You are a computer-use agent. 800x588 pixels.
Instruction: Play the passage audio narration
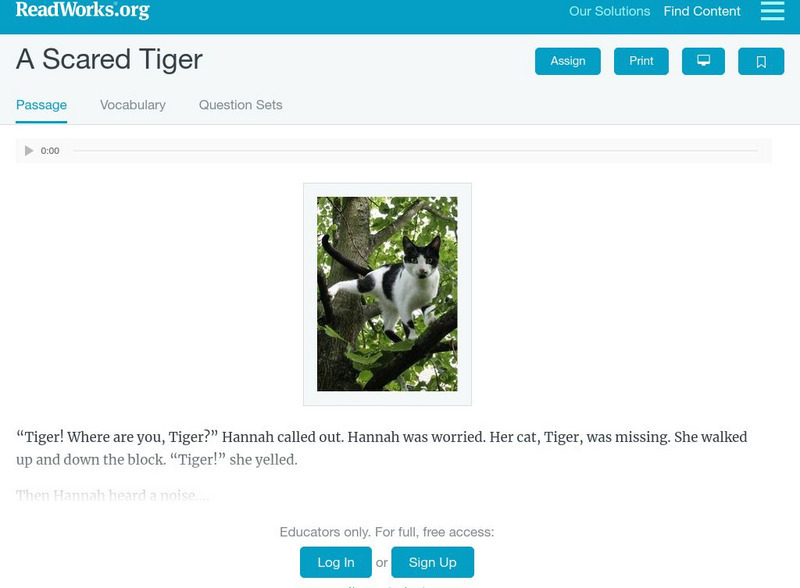click(x=27, y=150)
